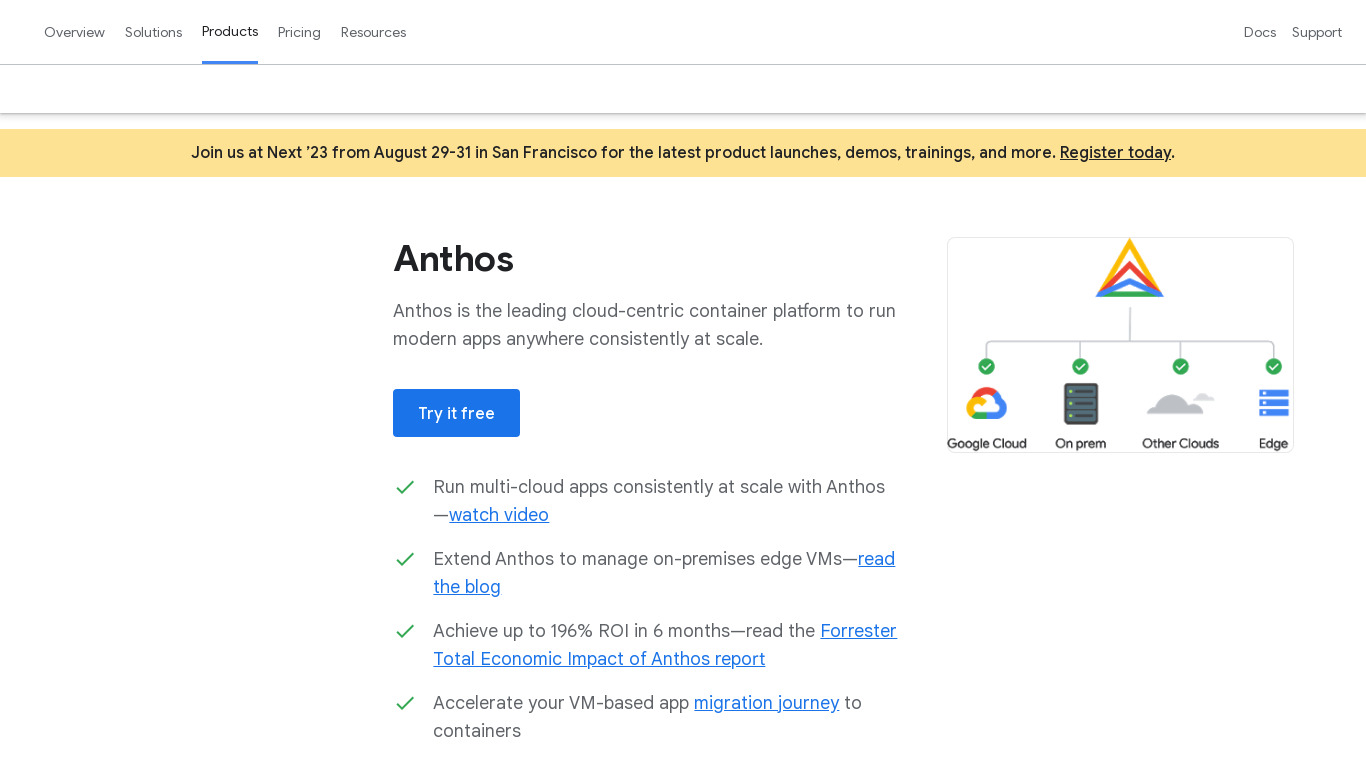Open the migration journey link
The image size is (1366, 768).
click(x=766, y=703)
